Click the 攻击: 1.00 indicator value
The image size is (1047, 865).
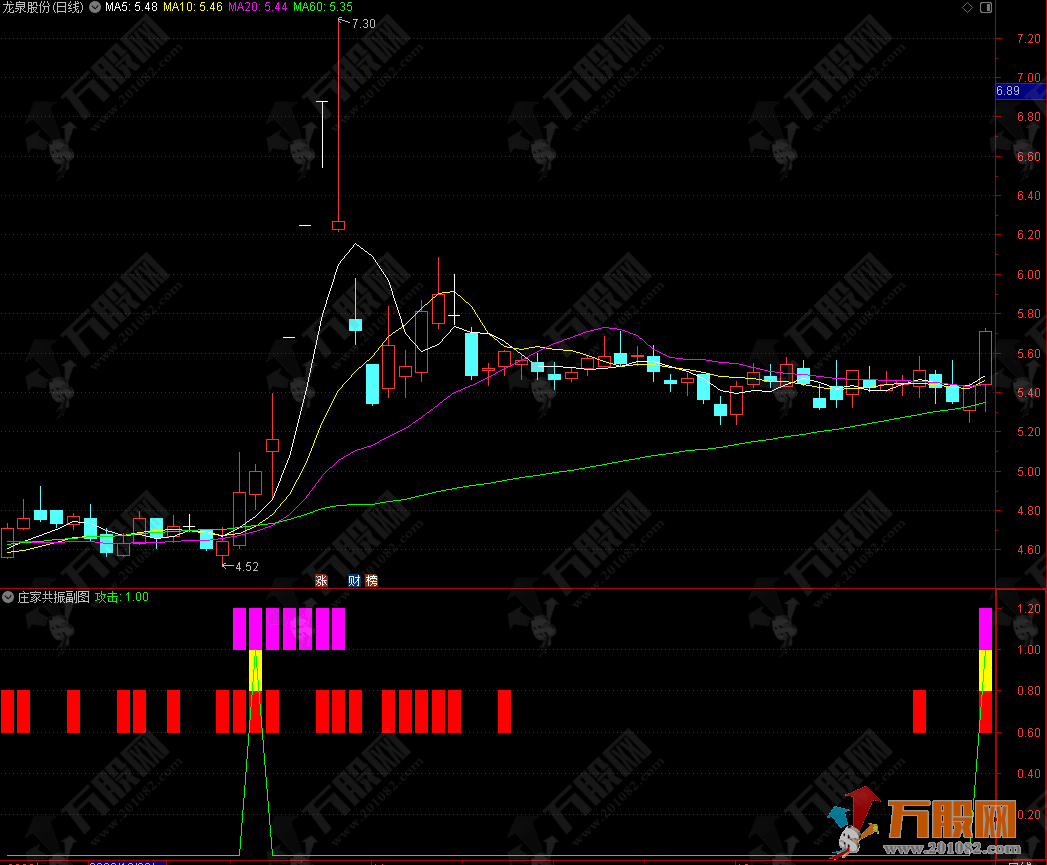click(x=122, y=596)
